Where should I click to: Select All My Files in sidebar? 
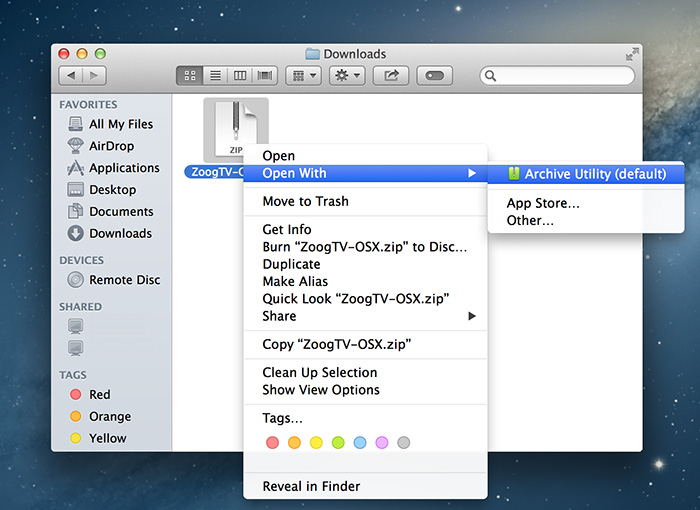tap(111, 124)
